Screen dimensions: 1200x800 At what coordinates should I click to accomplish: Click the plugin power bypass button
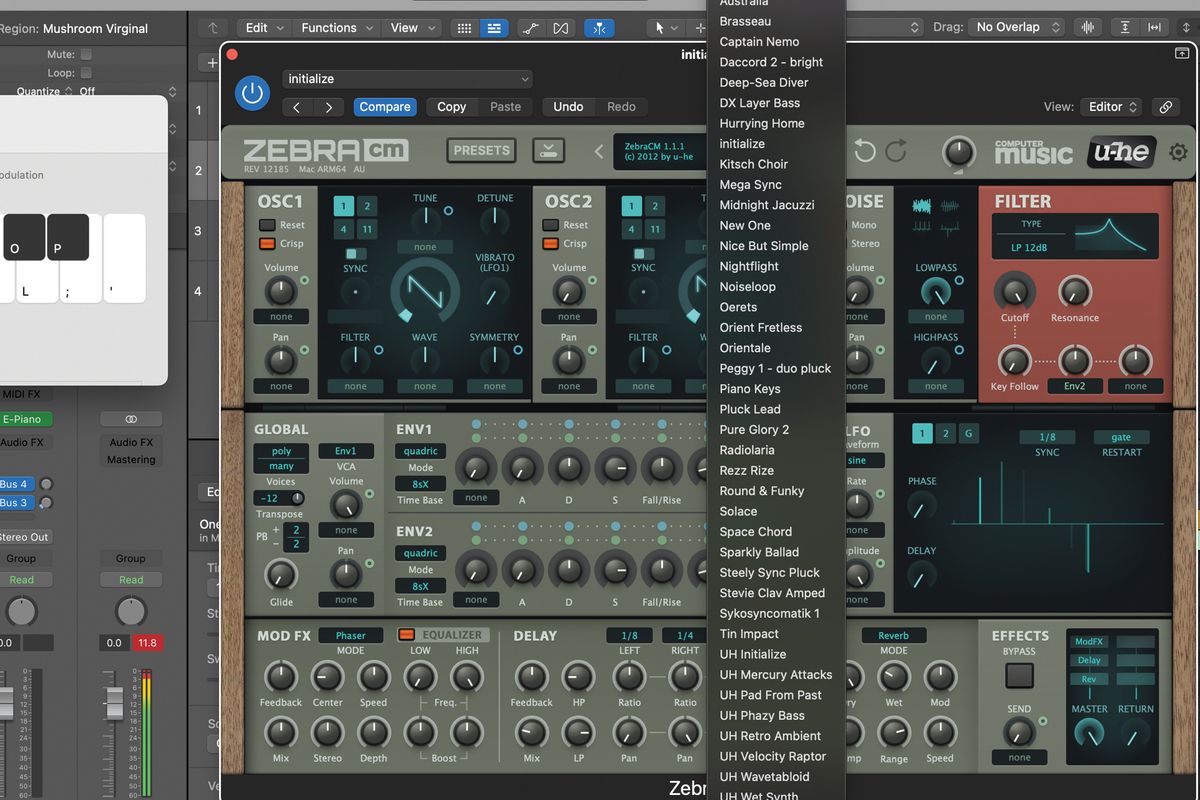pos(252,94)
